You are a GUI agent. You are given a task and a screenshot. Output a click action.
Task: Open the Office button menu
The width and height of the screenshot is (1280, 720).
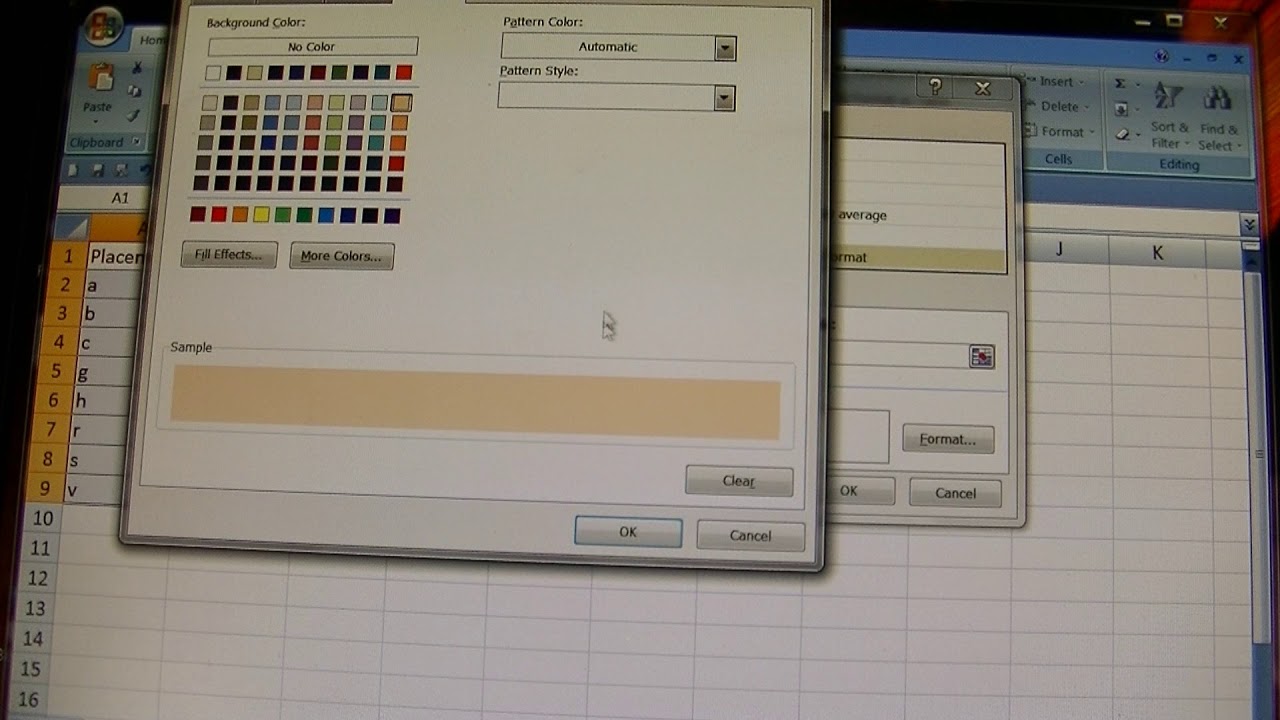click(104, 27)
